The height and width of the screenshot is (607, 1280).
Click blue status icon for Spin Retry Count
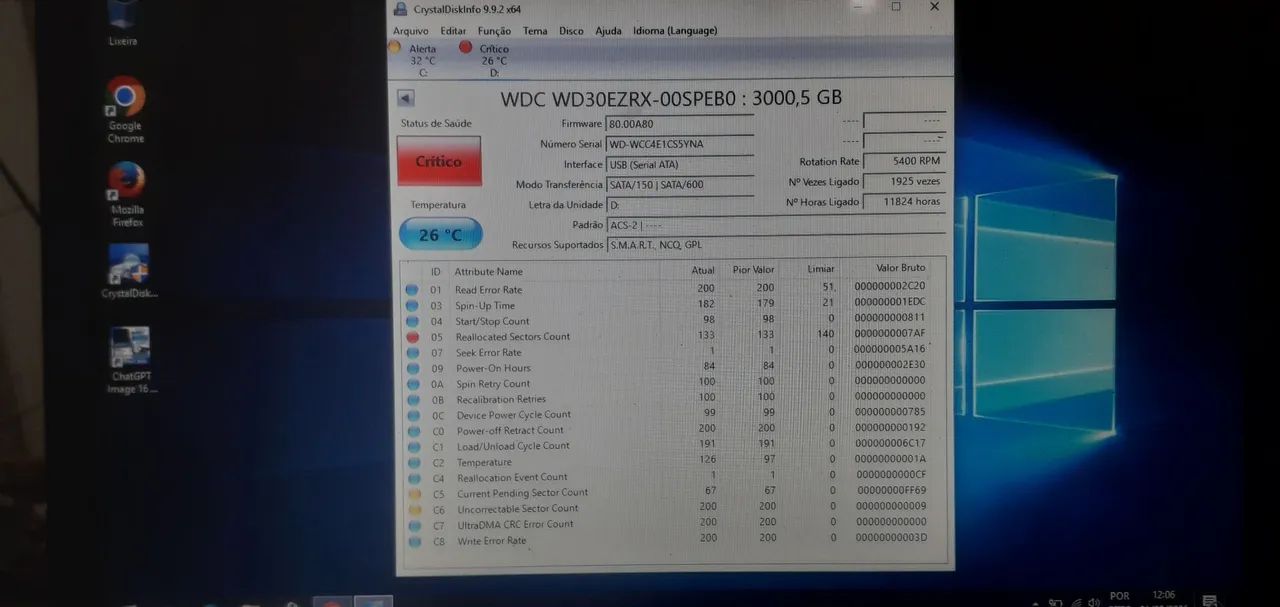tap(412, 384)
